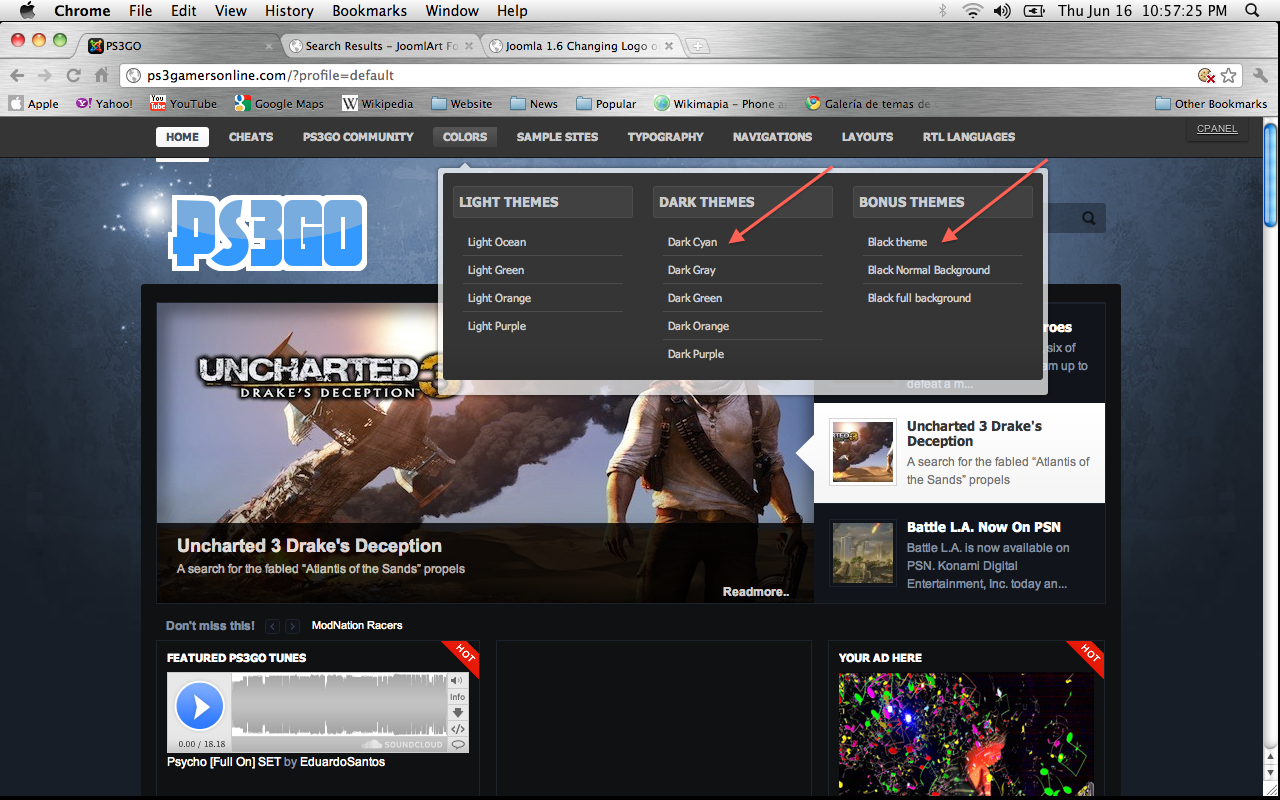Open the View menu

pos(230,11)
